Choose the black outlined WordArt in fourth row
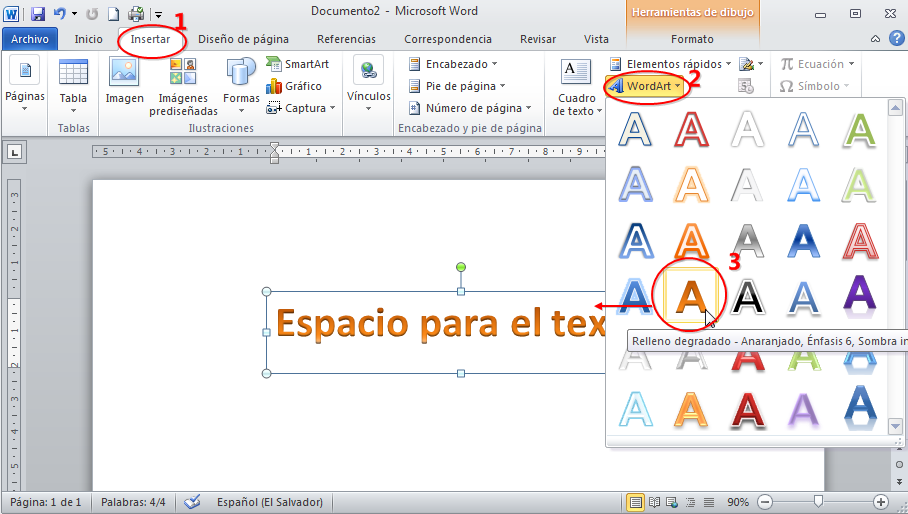 pyautogui.click(x=747, y=297)
